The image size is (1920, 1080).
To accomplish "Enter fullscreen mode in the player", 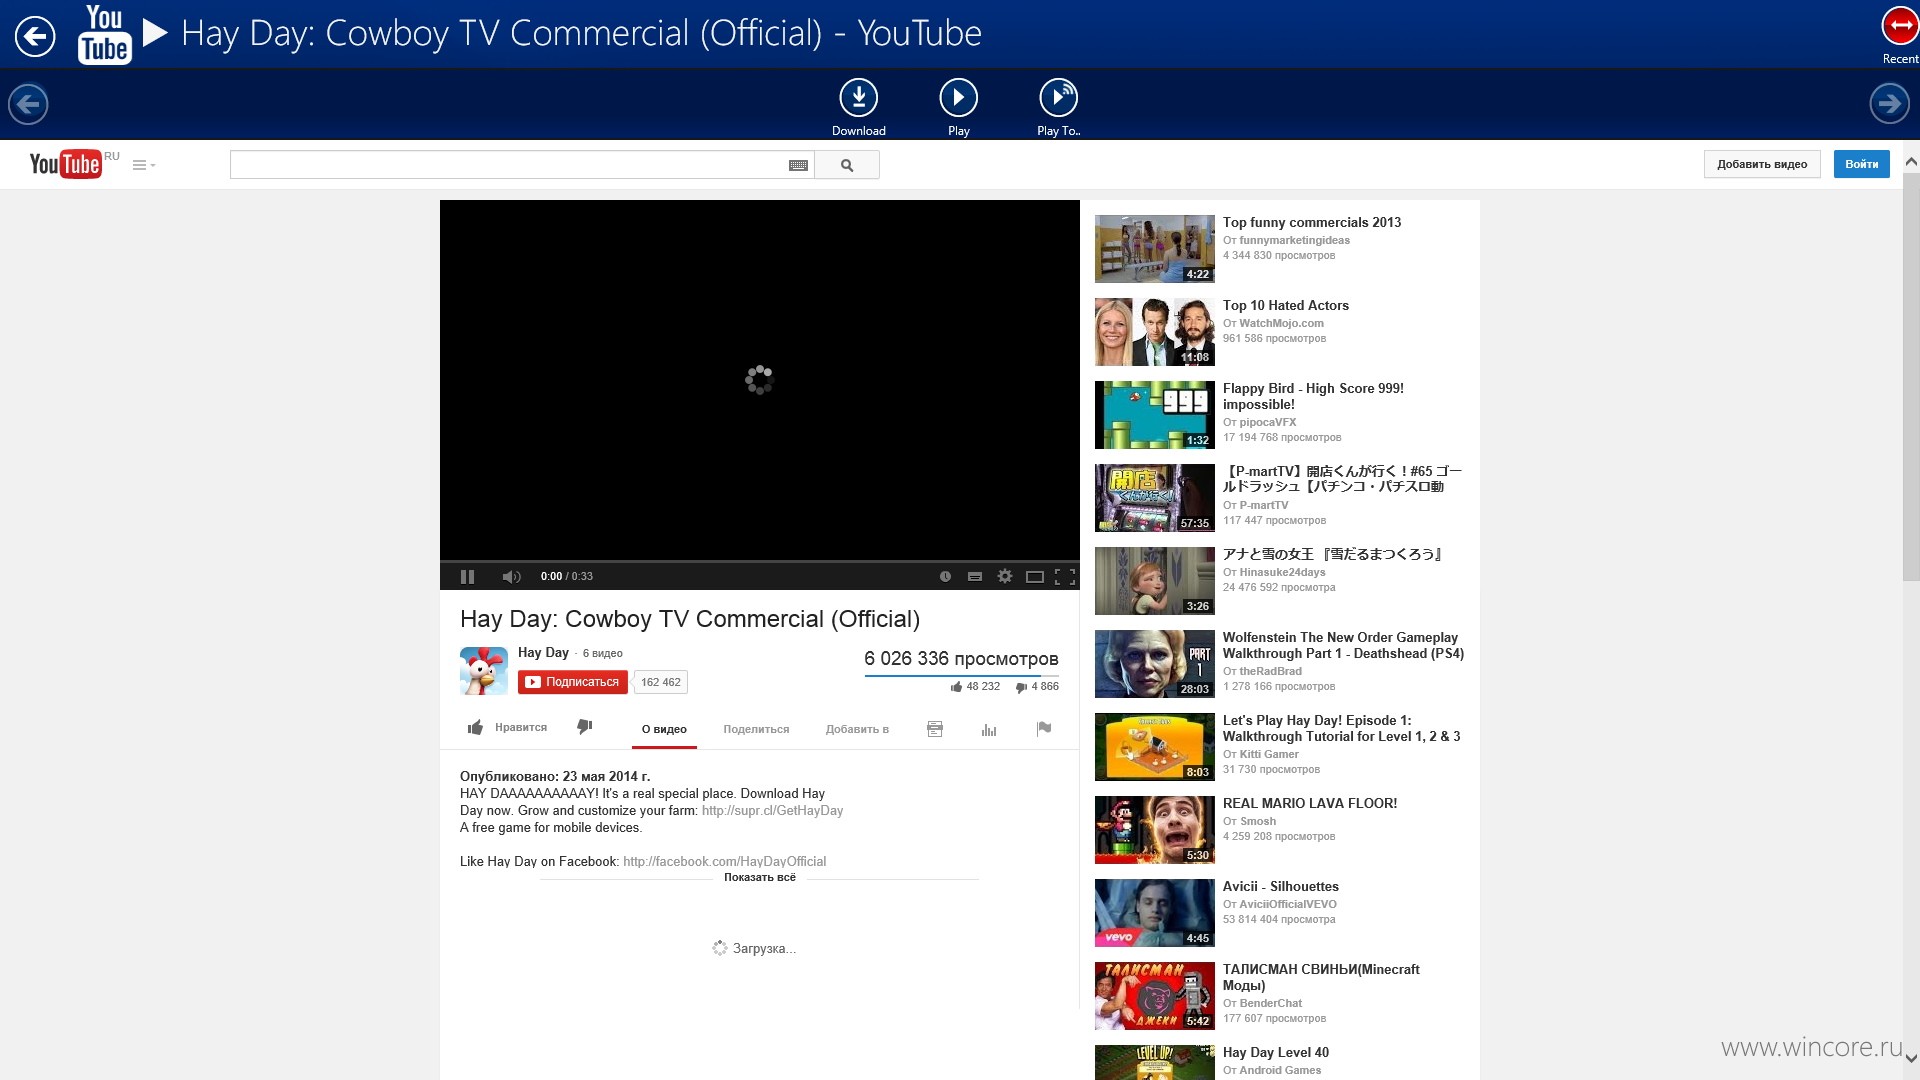I will point(1065,577).
